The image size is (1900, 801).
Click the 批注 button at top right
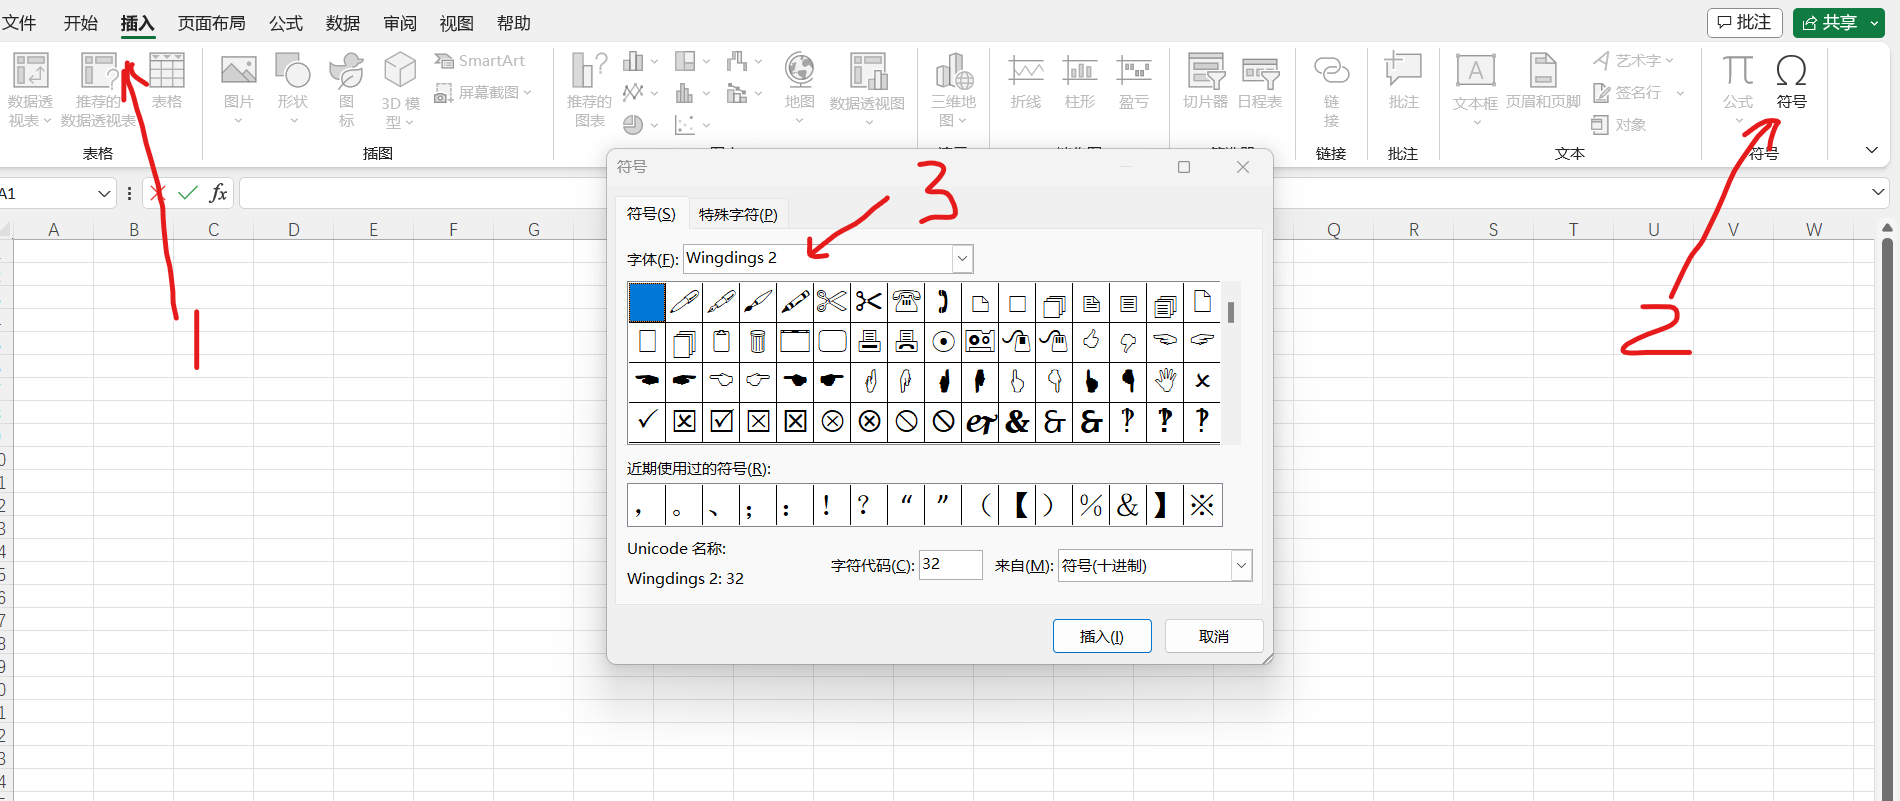pyautogui.click(x=1745, y=22)
